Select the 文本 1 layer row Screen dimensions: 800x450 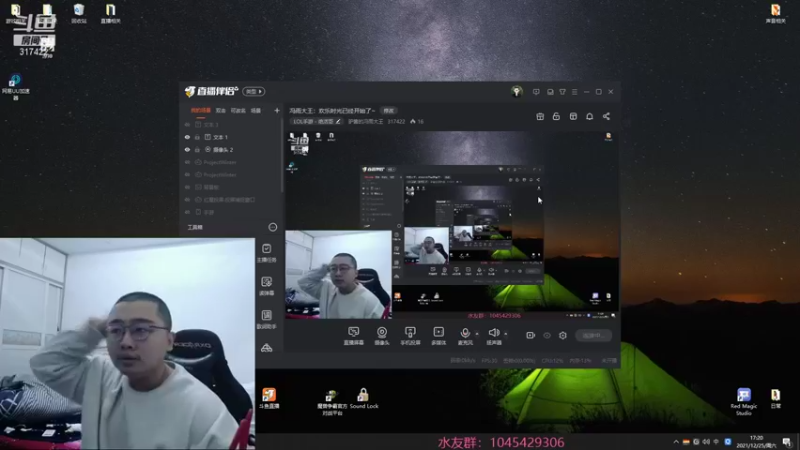pos(231,137)
